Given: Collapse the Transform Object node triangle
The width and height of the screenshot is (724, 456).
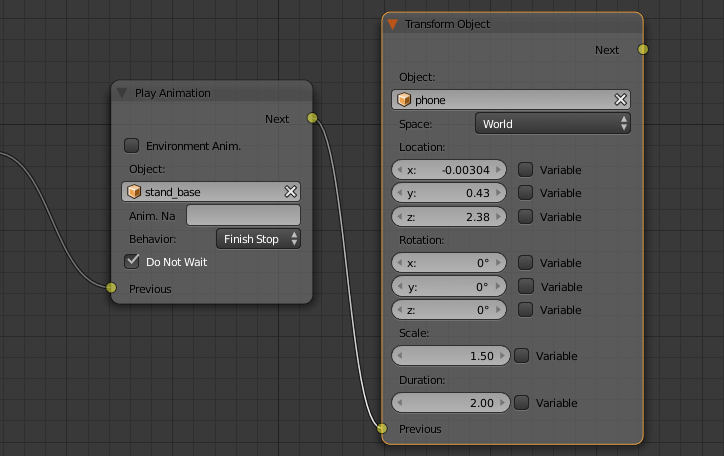Looking at the screenshot, I should tap(392, 24).
